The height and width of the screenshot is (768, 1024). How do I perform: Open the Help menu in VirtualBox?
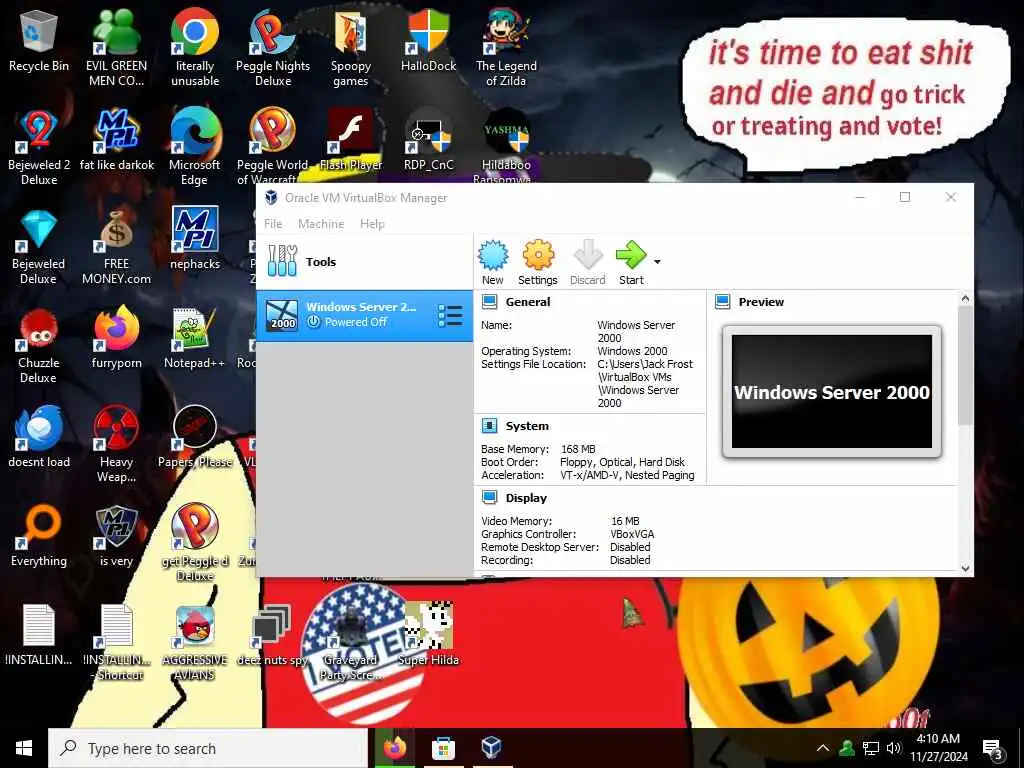coord(372,223)
